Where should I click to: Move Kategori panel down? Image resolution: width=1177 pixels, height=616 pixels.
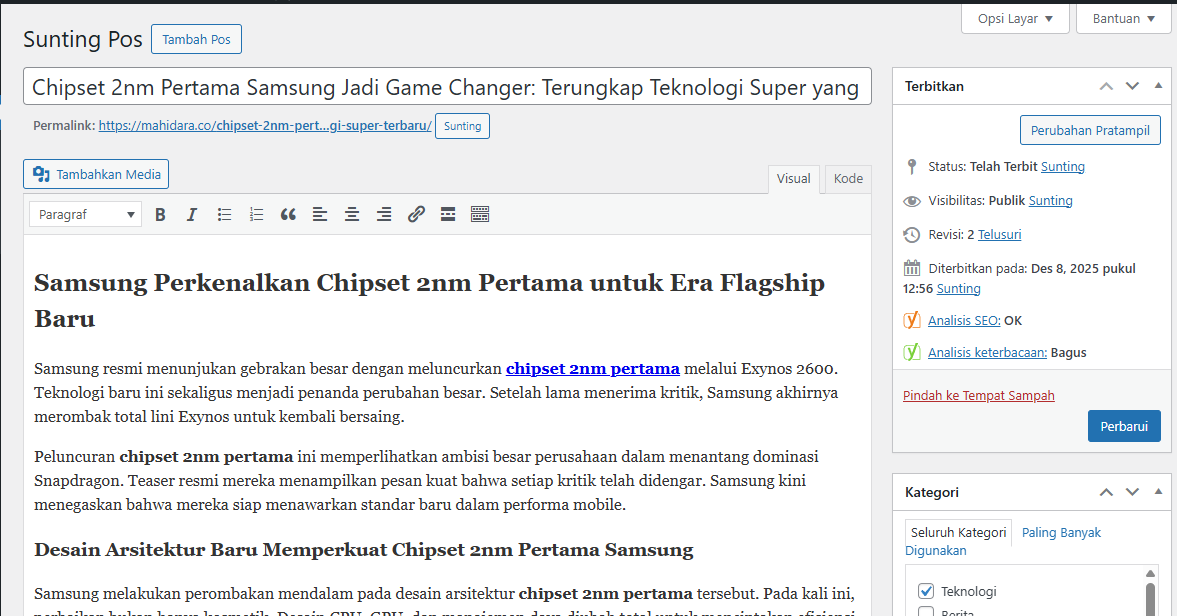click(x=1132, y=492)
